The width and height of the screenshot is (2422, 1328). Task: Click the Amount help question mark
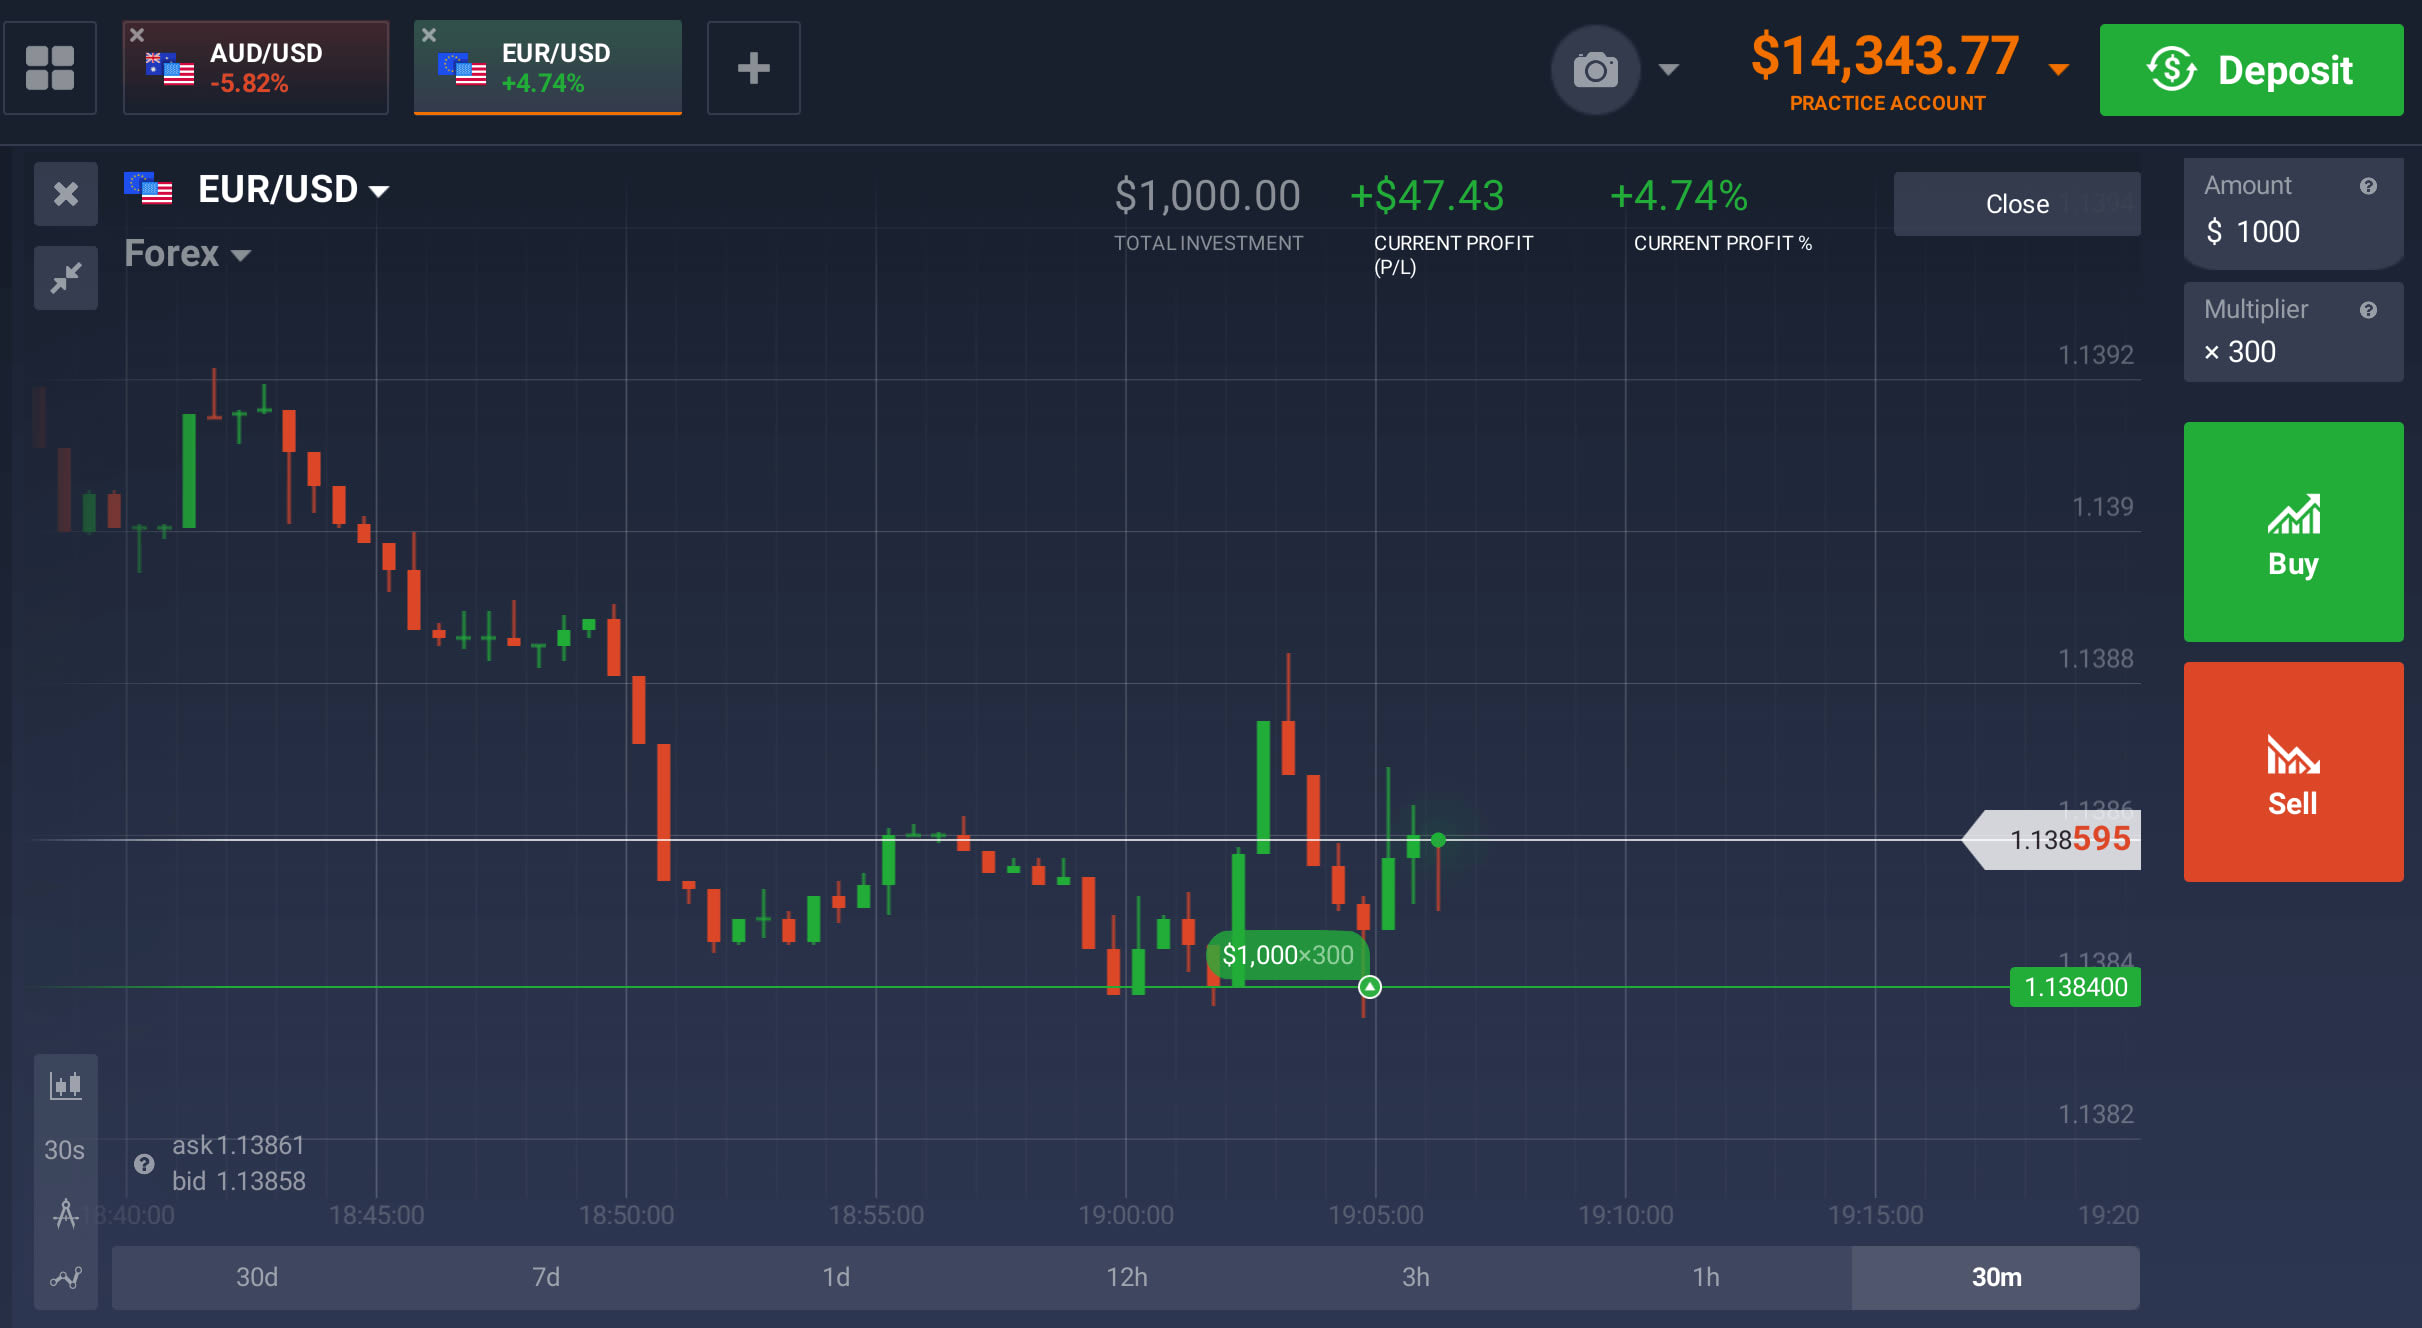pyautogui.click(x=2367, y=186)
